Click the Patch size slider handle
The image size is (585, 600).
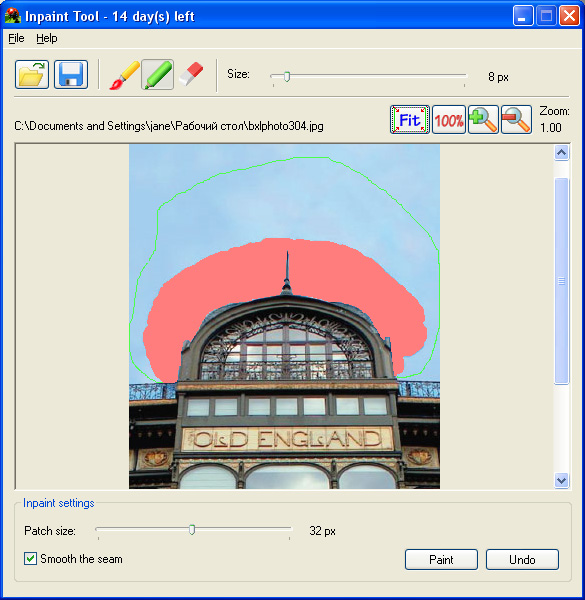point(192,530)
